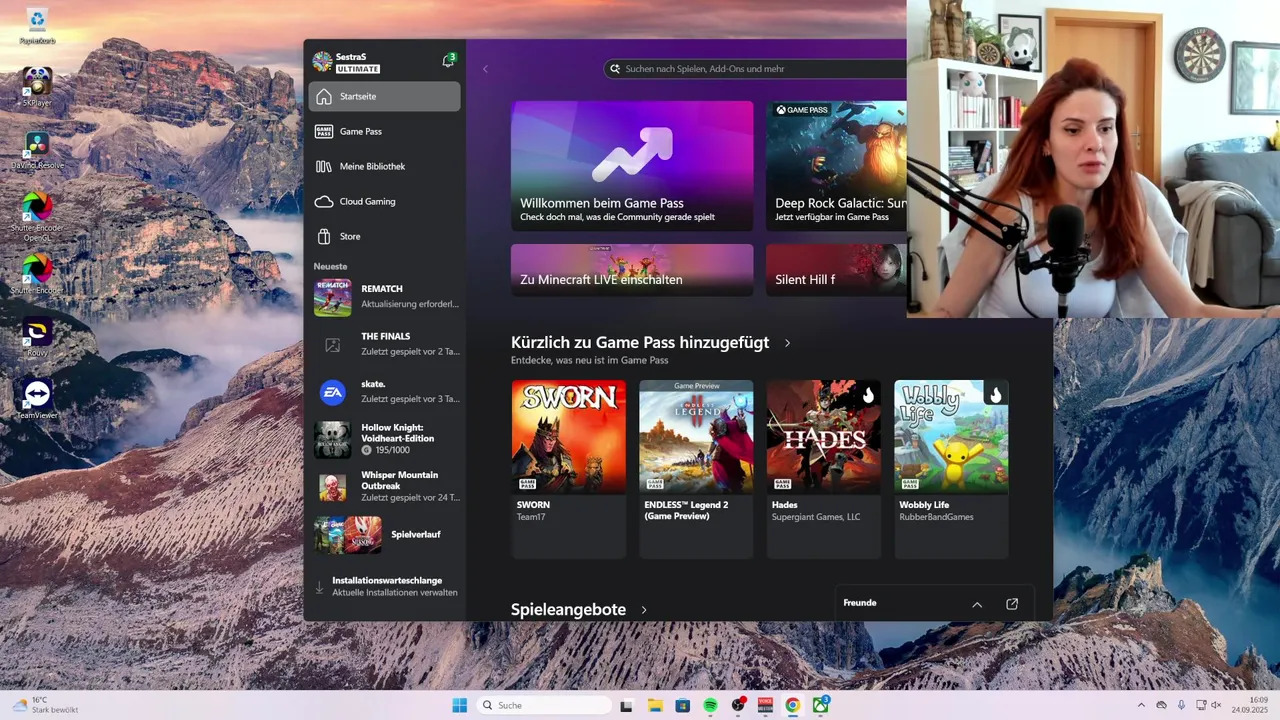Open Spotify from the taskbar
This screenshot has height=720, width=1280.
(x=711, y=705)
